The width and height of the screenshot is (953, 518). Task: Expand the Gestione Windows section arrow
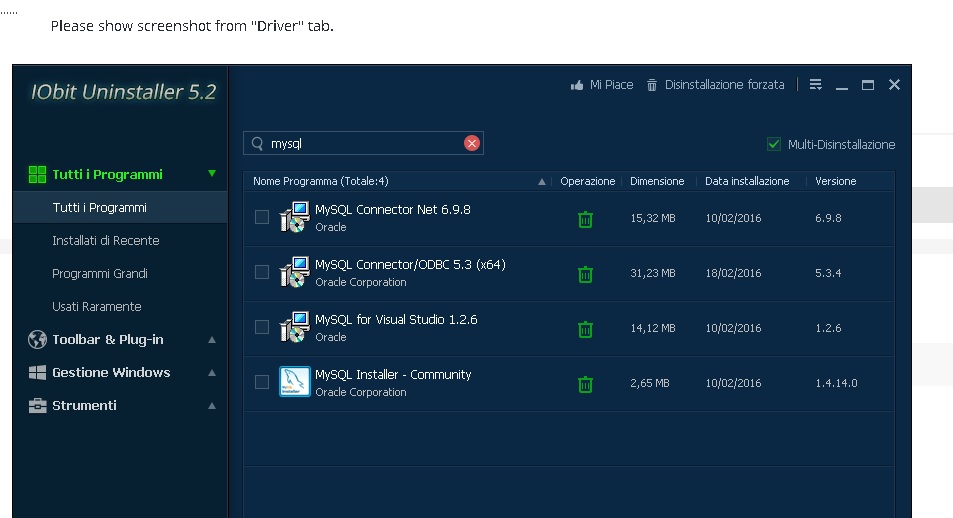point(212,373)
